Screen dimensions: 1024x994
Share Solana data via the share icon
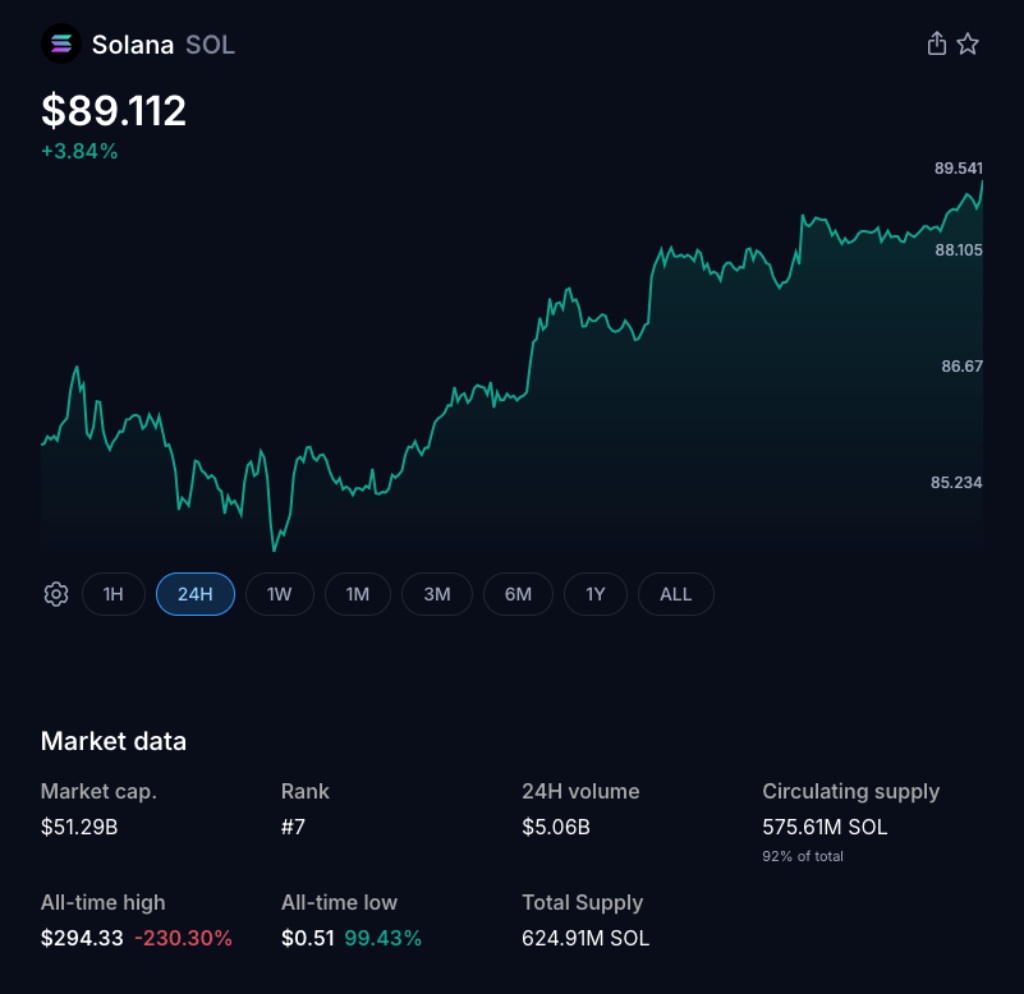click(936, 43)
